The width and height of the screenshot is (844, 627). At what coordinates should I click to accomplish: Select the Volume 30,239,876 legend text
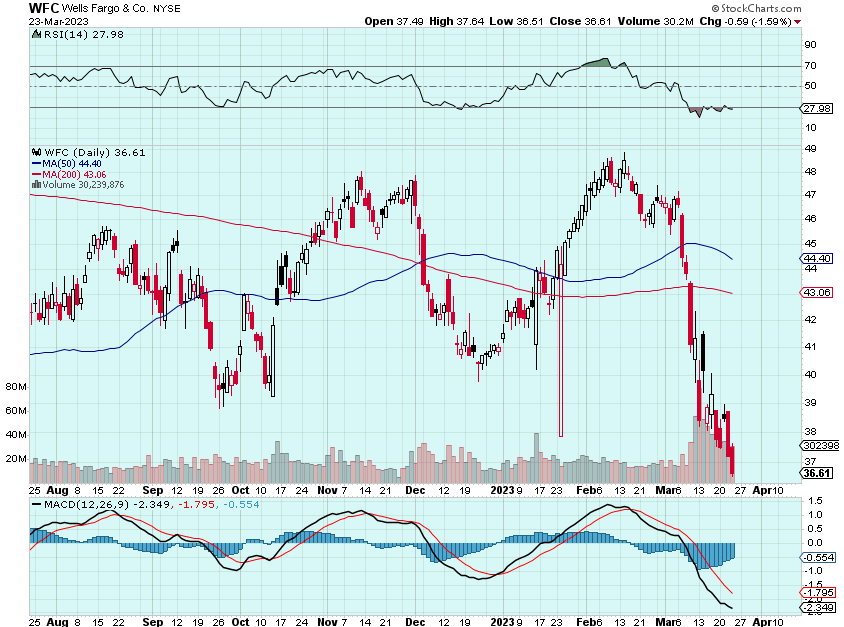(x=83, y=185)
